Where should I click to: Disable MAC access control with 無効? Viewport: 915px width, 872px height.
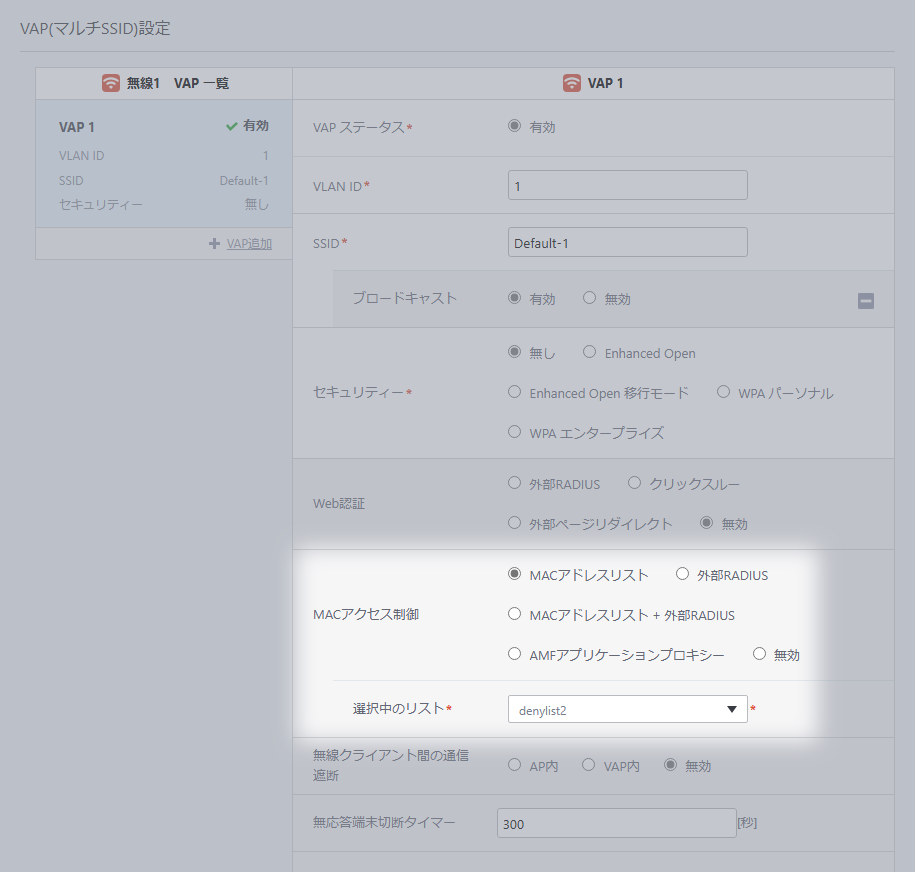pos(759,654)
